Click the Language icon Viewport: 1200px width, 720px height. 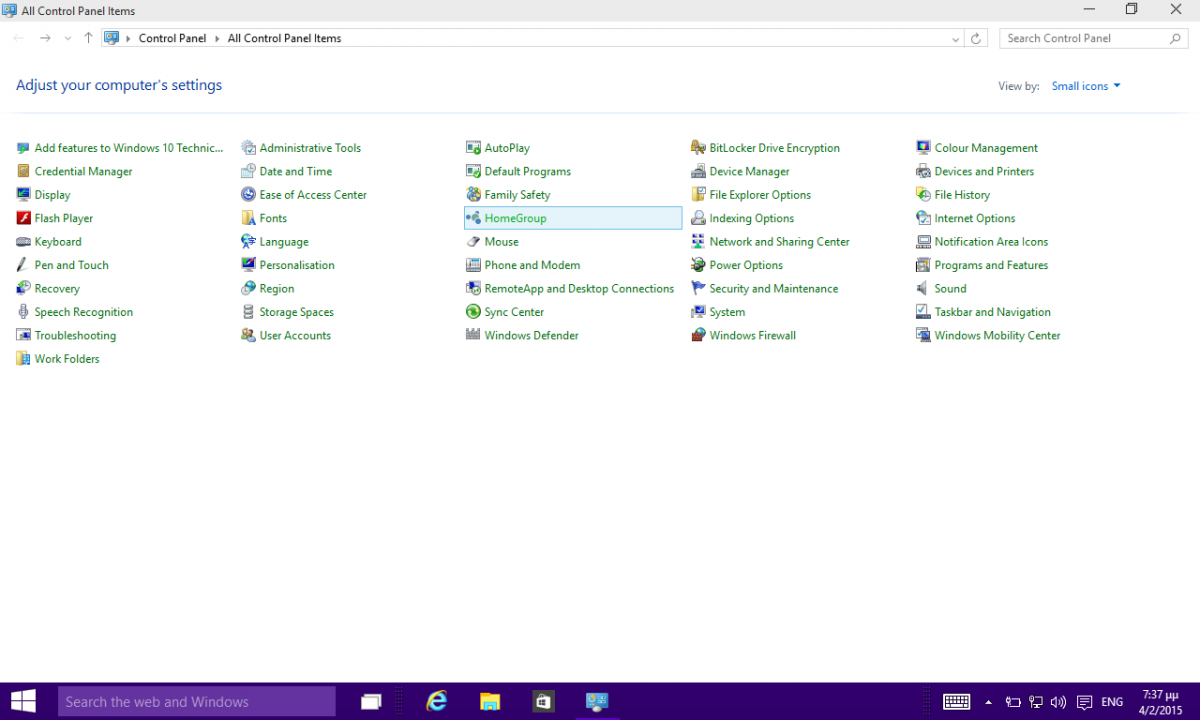248,242
